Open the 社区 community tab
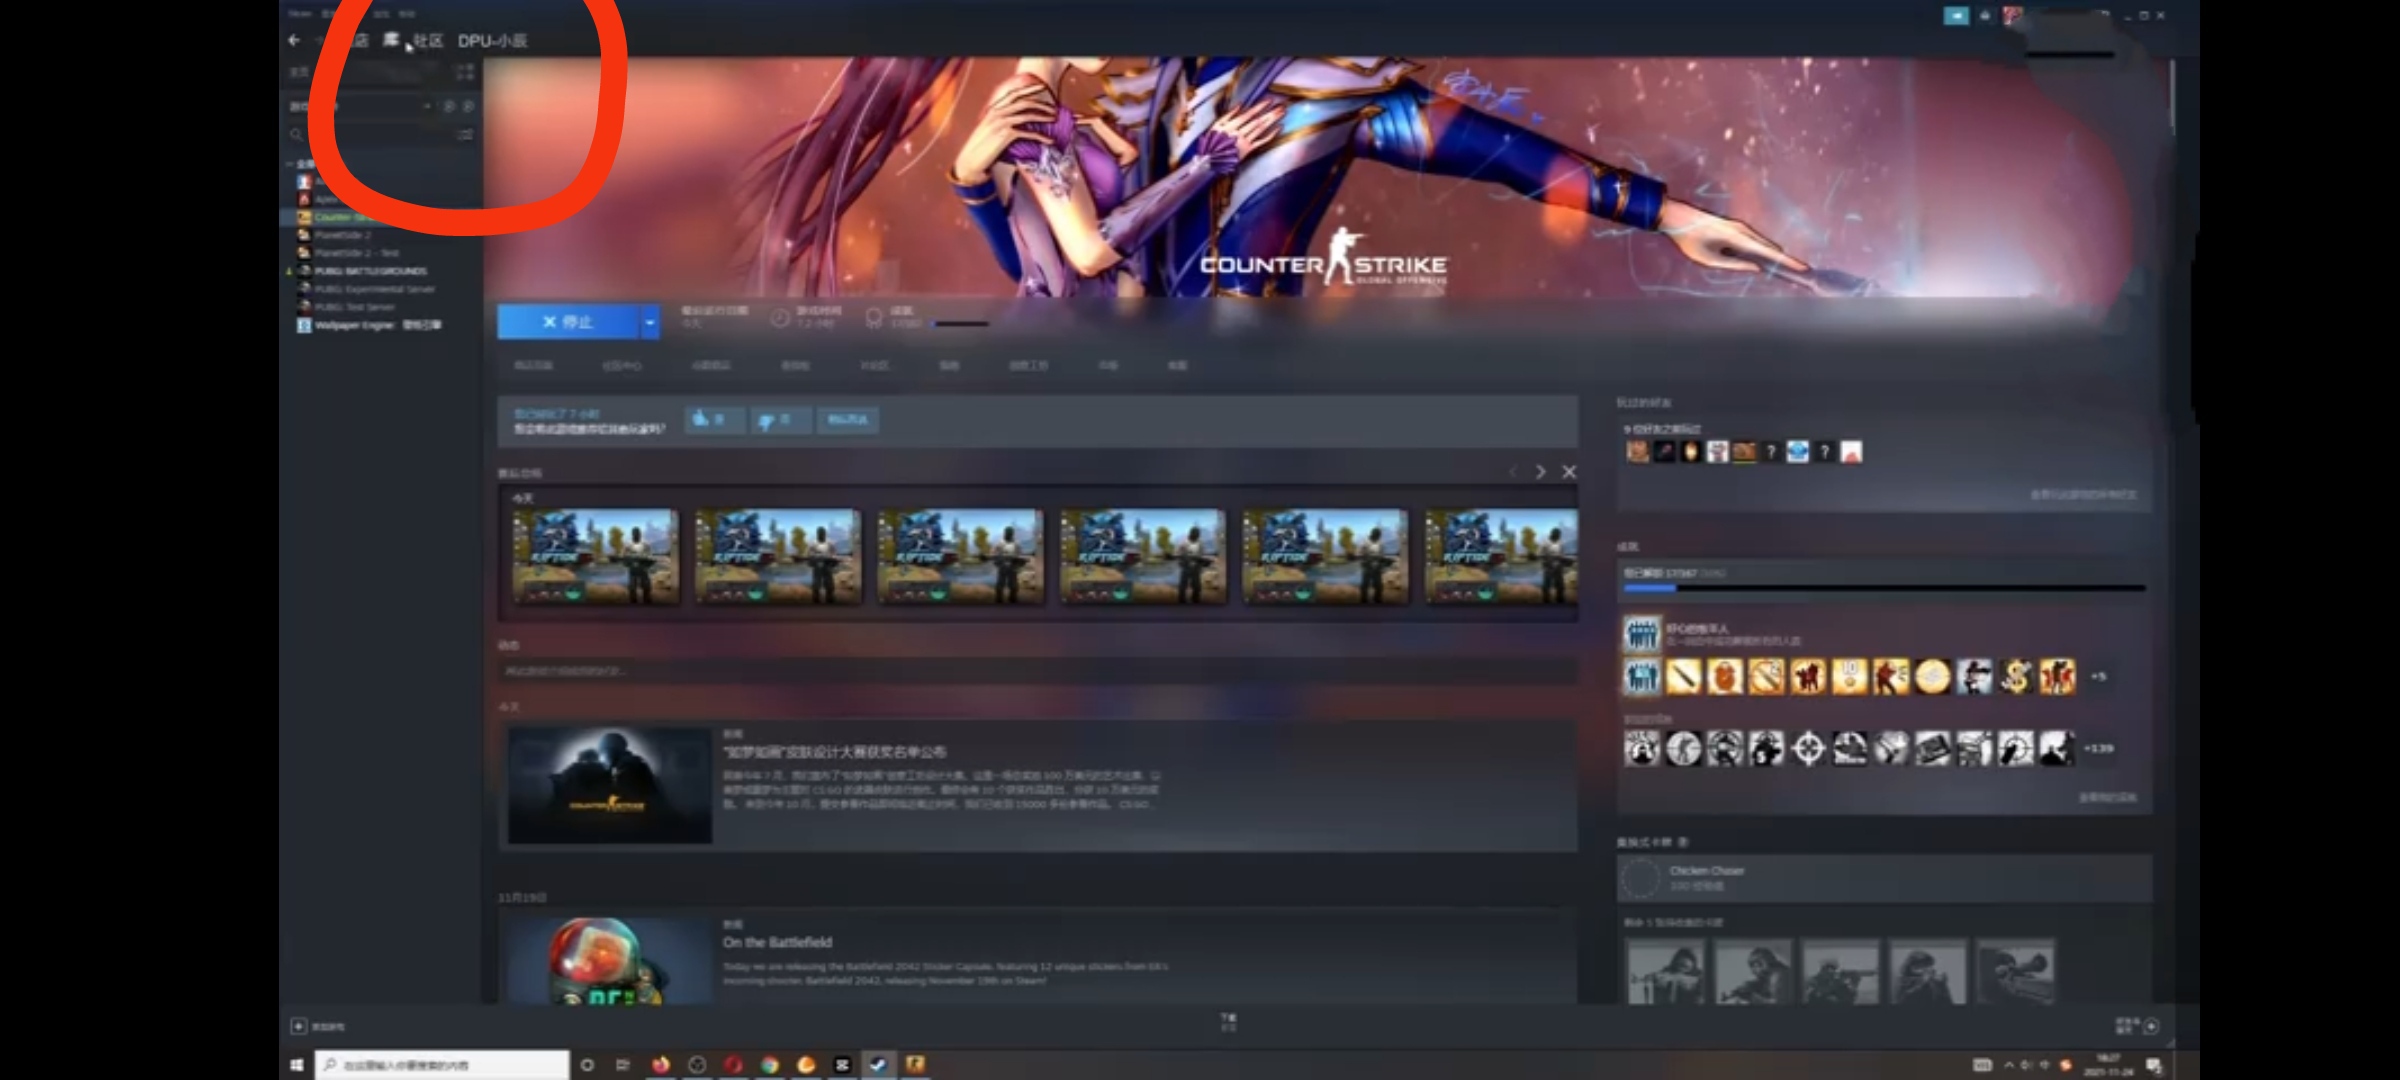The height and width of the screenshot is (1080, 2400). click(x=429, y=40)
